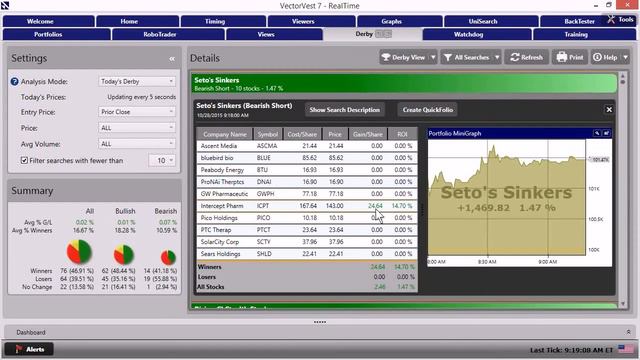Open Alerts with the red flag
Image resolution: width=640 pixels, height=360 pixels.
click(x=29, y=349)
